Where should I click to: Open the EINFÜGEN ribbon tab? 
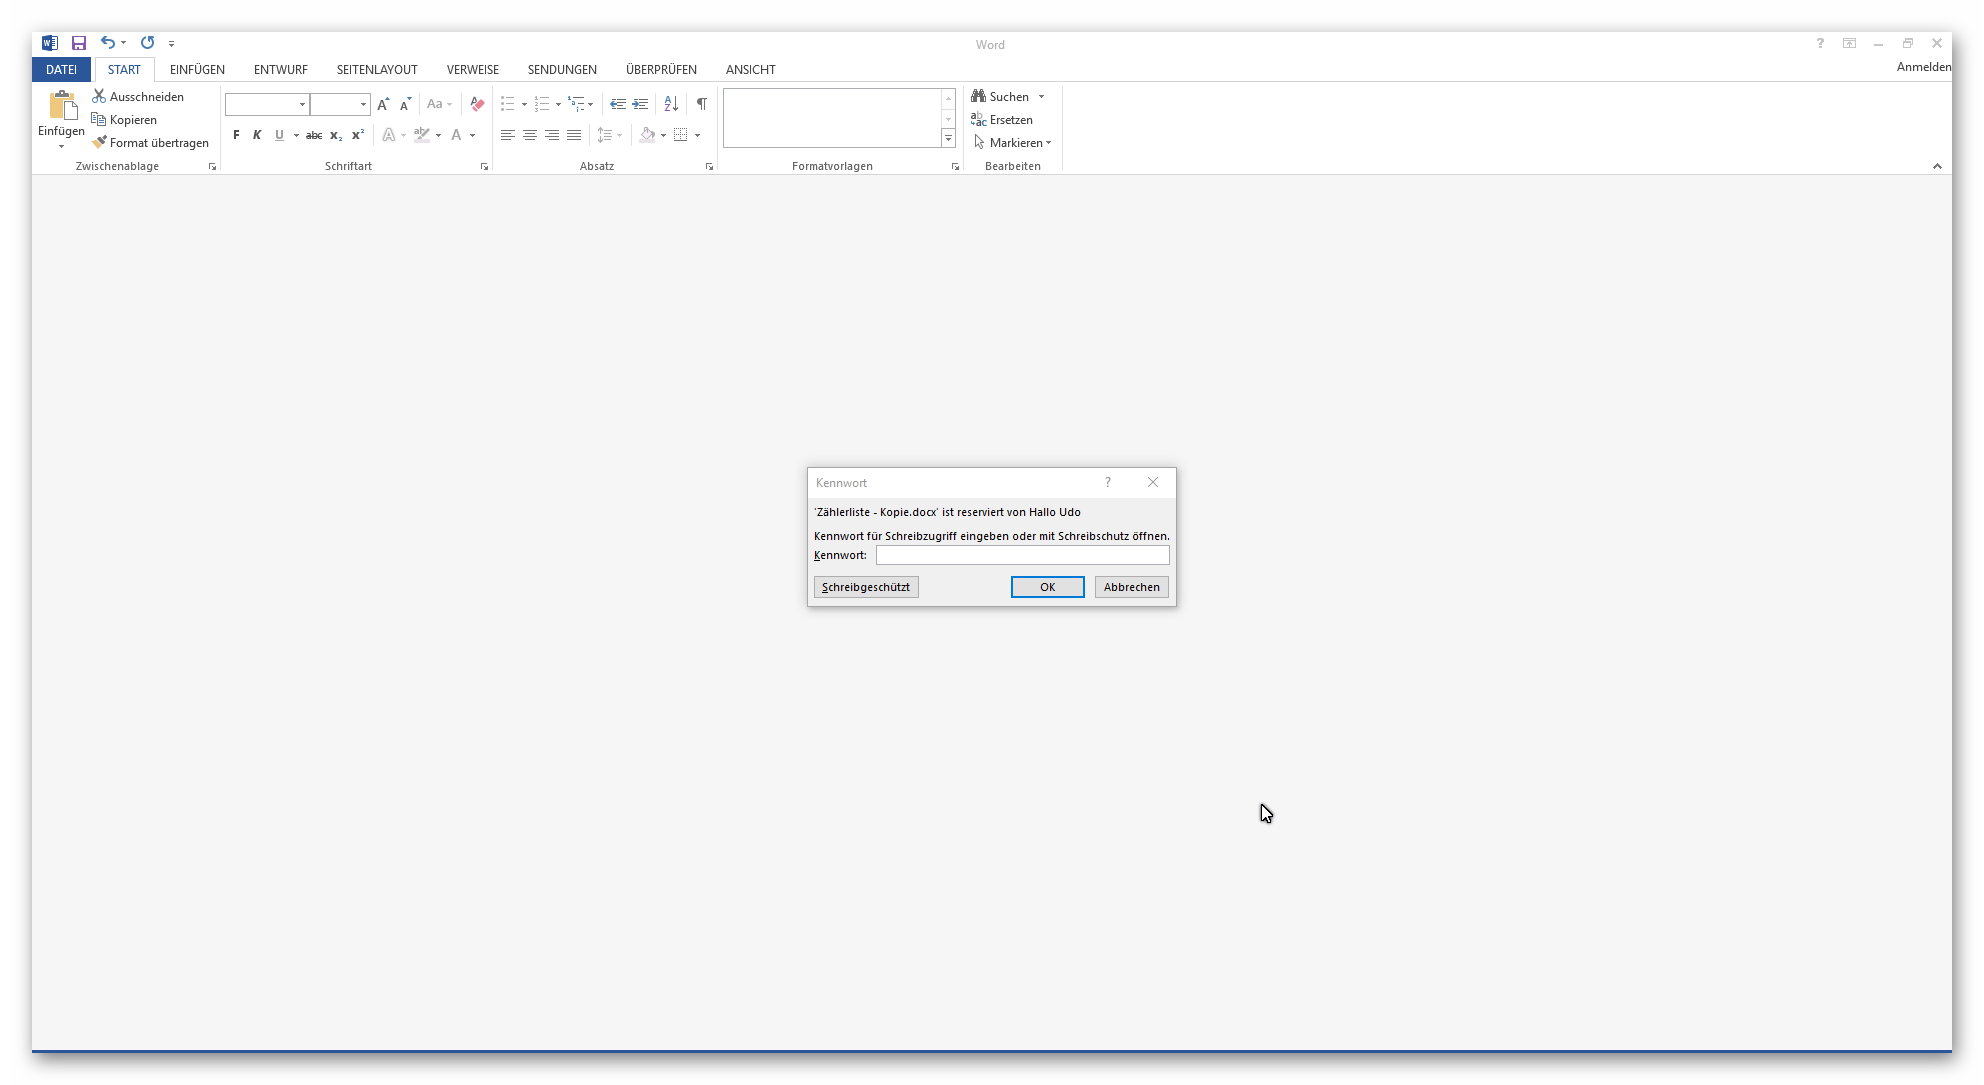point(197,69)
